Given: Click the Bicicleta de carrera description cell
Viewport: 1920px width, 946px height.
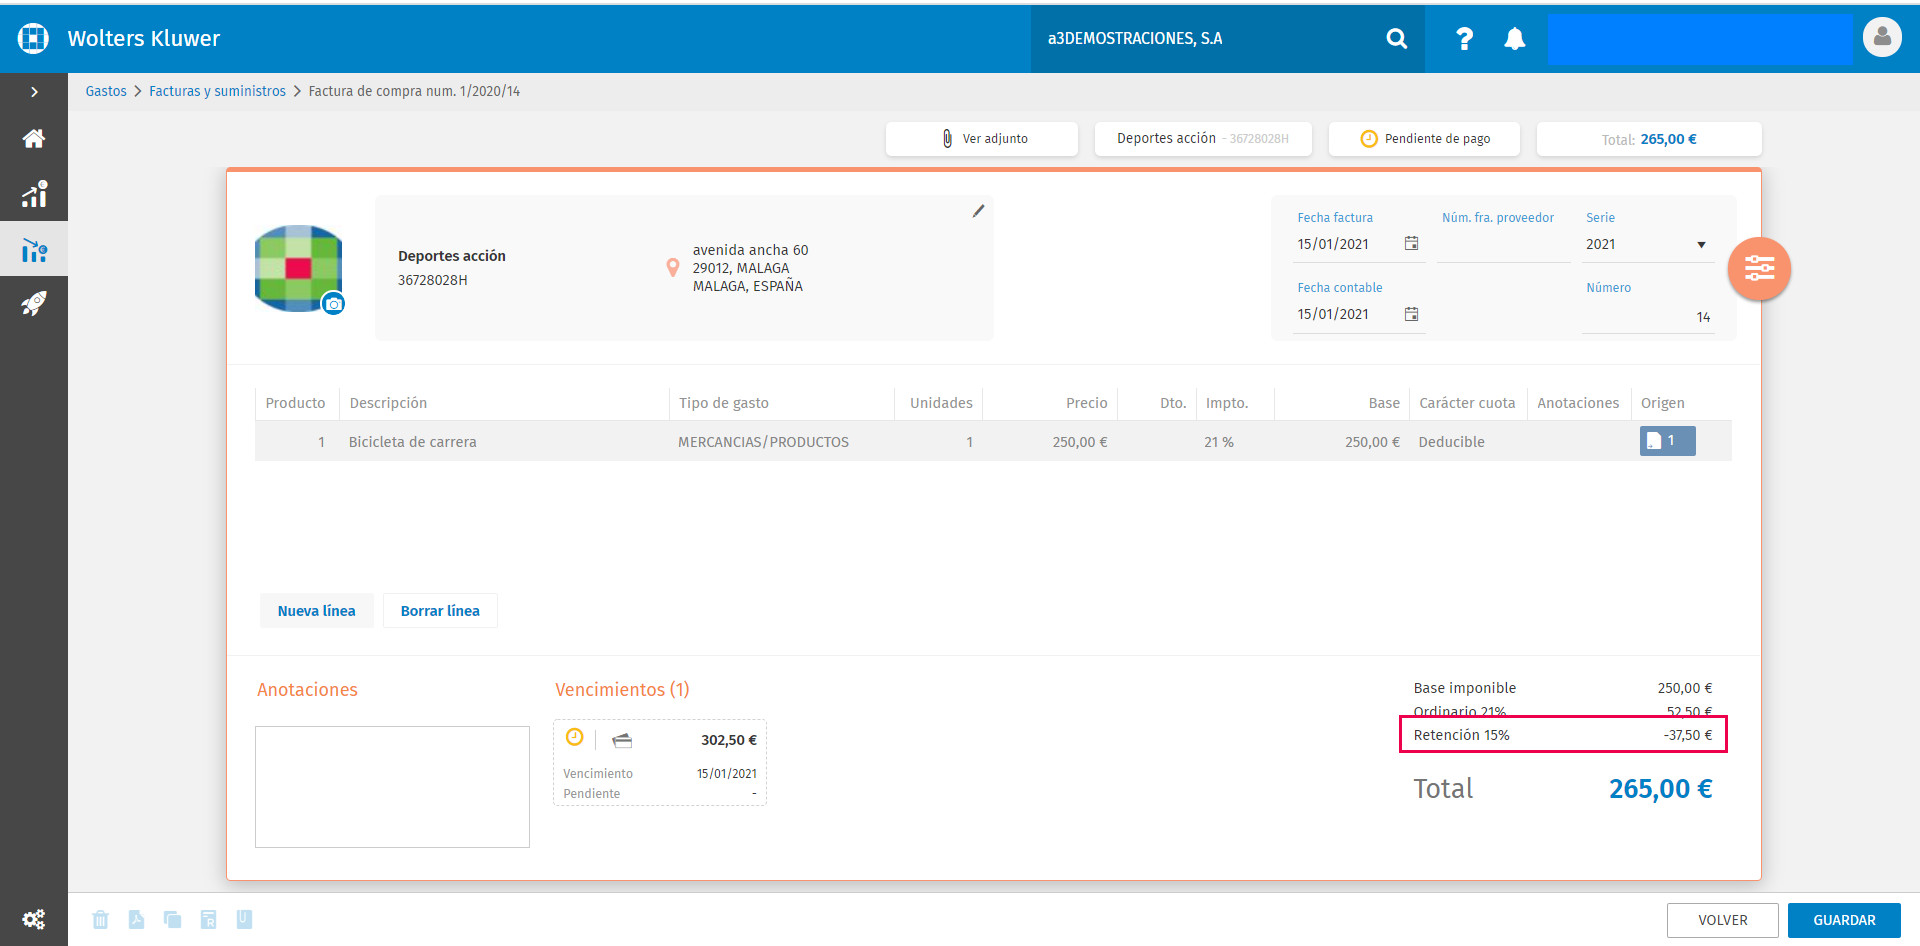Looking at the screenshot, I should [x=504, y=442].
